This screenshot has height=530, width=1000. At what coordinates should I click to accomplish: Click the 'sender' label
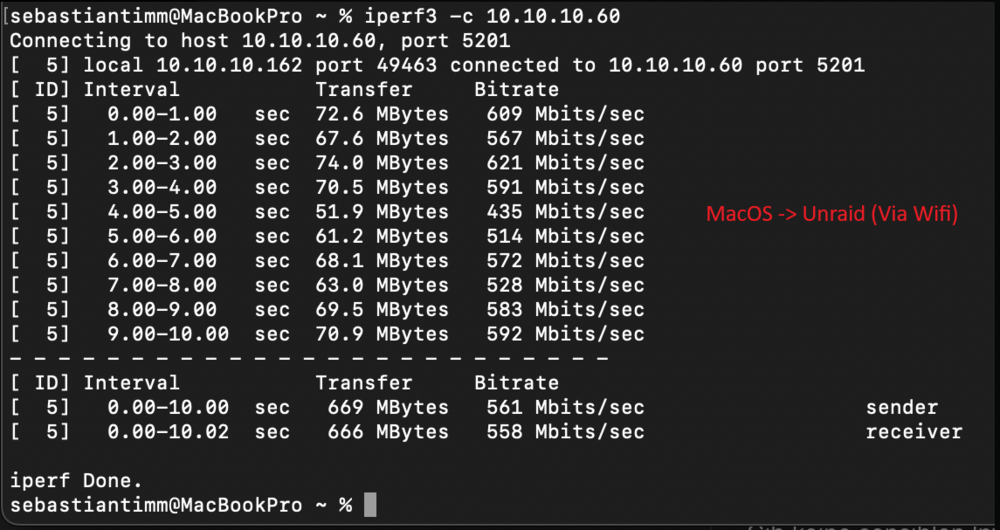(x=902, y=407)
